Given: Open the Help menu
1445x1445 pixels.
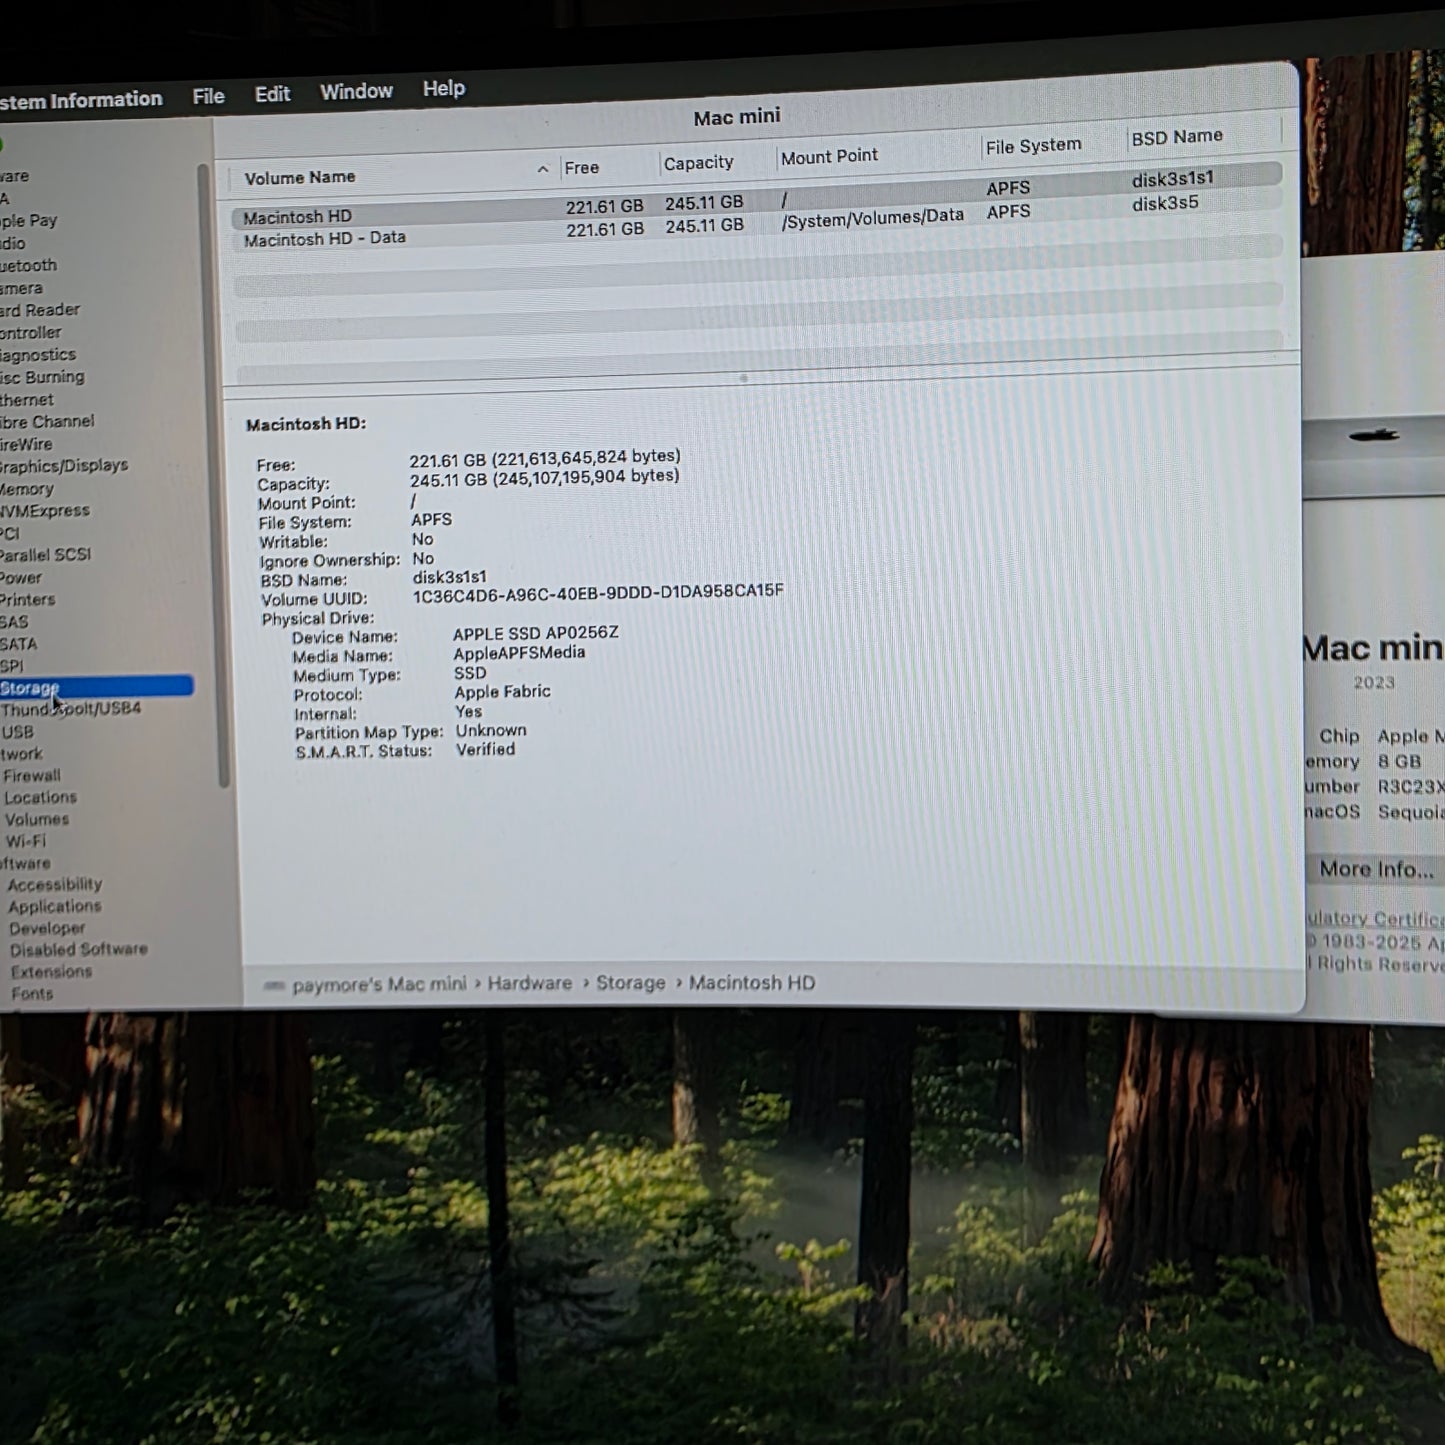Looking at the screenshot, I should 443,88.
